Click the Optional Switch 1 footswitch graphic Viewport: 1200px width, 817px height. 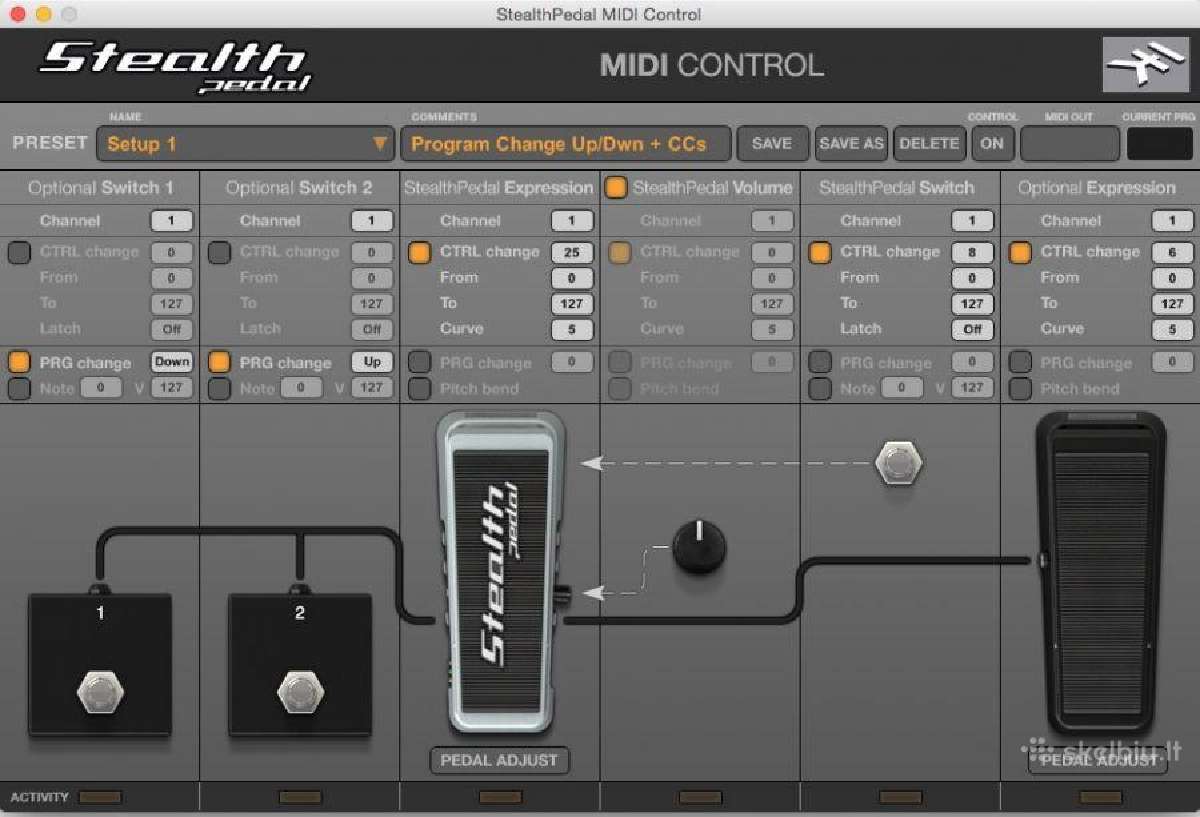(x=100, y=664)
